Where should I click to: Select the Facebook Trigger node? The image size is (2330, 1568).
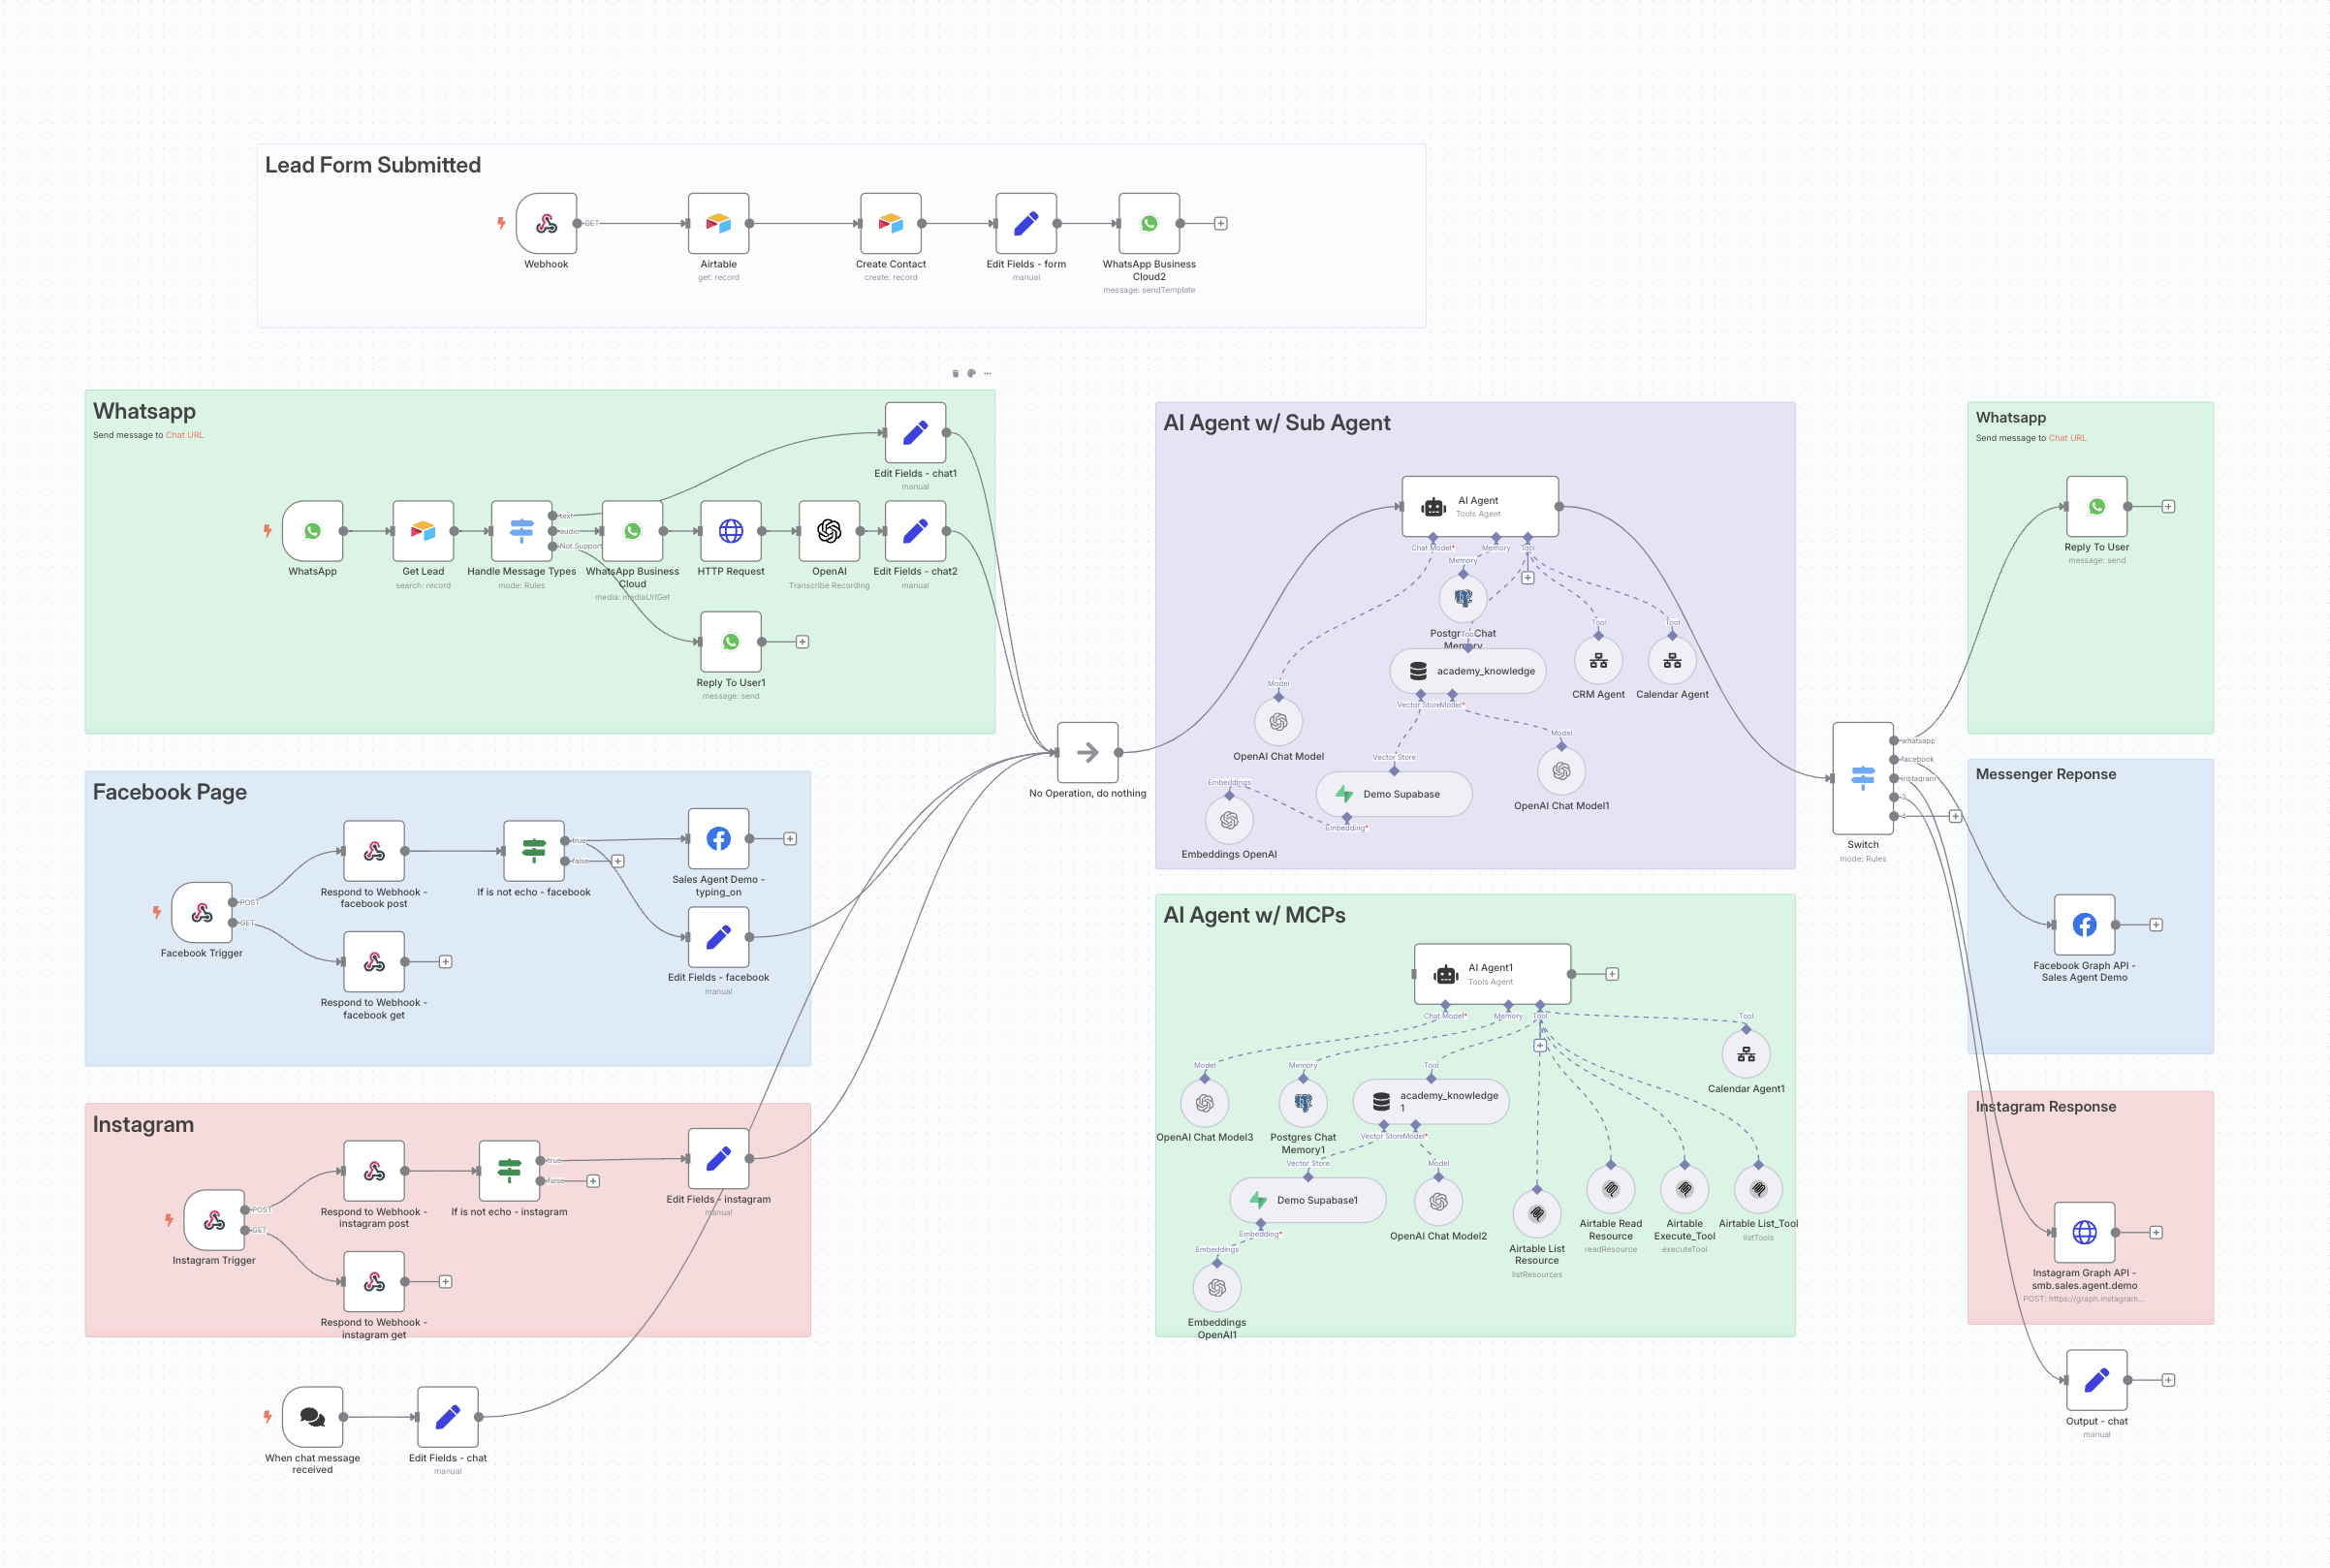(202, 913)
